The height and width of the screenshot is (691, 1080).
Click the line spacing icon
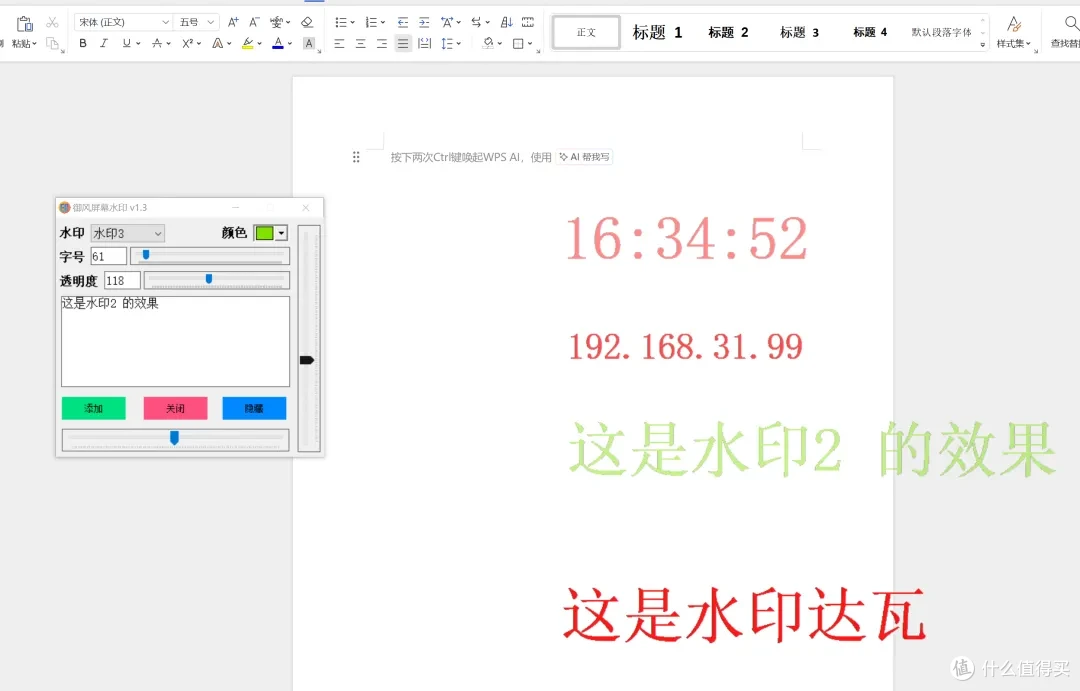pos(447,43)
